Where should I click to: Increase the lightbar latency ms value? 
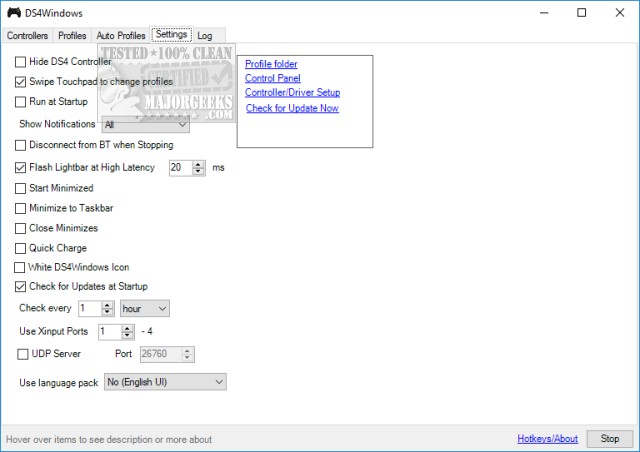pyautogui.click(x=198, y=164)
